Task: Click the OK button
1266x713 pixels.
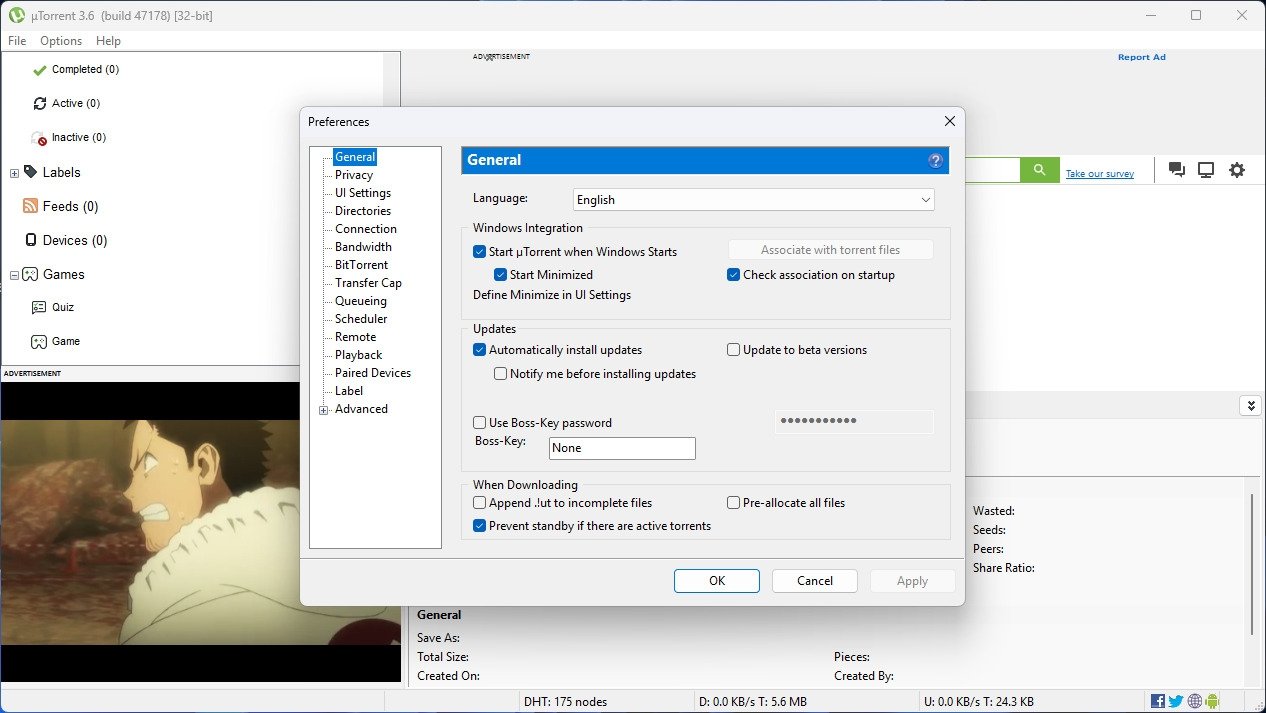Action: pos(716,581)
